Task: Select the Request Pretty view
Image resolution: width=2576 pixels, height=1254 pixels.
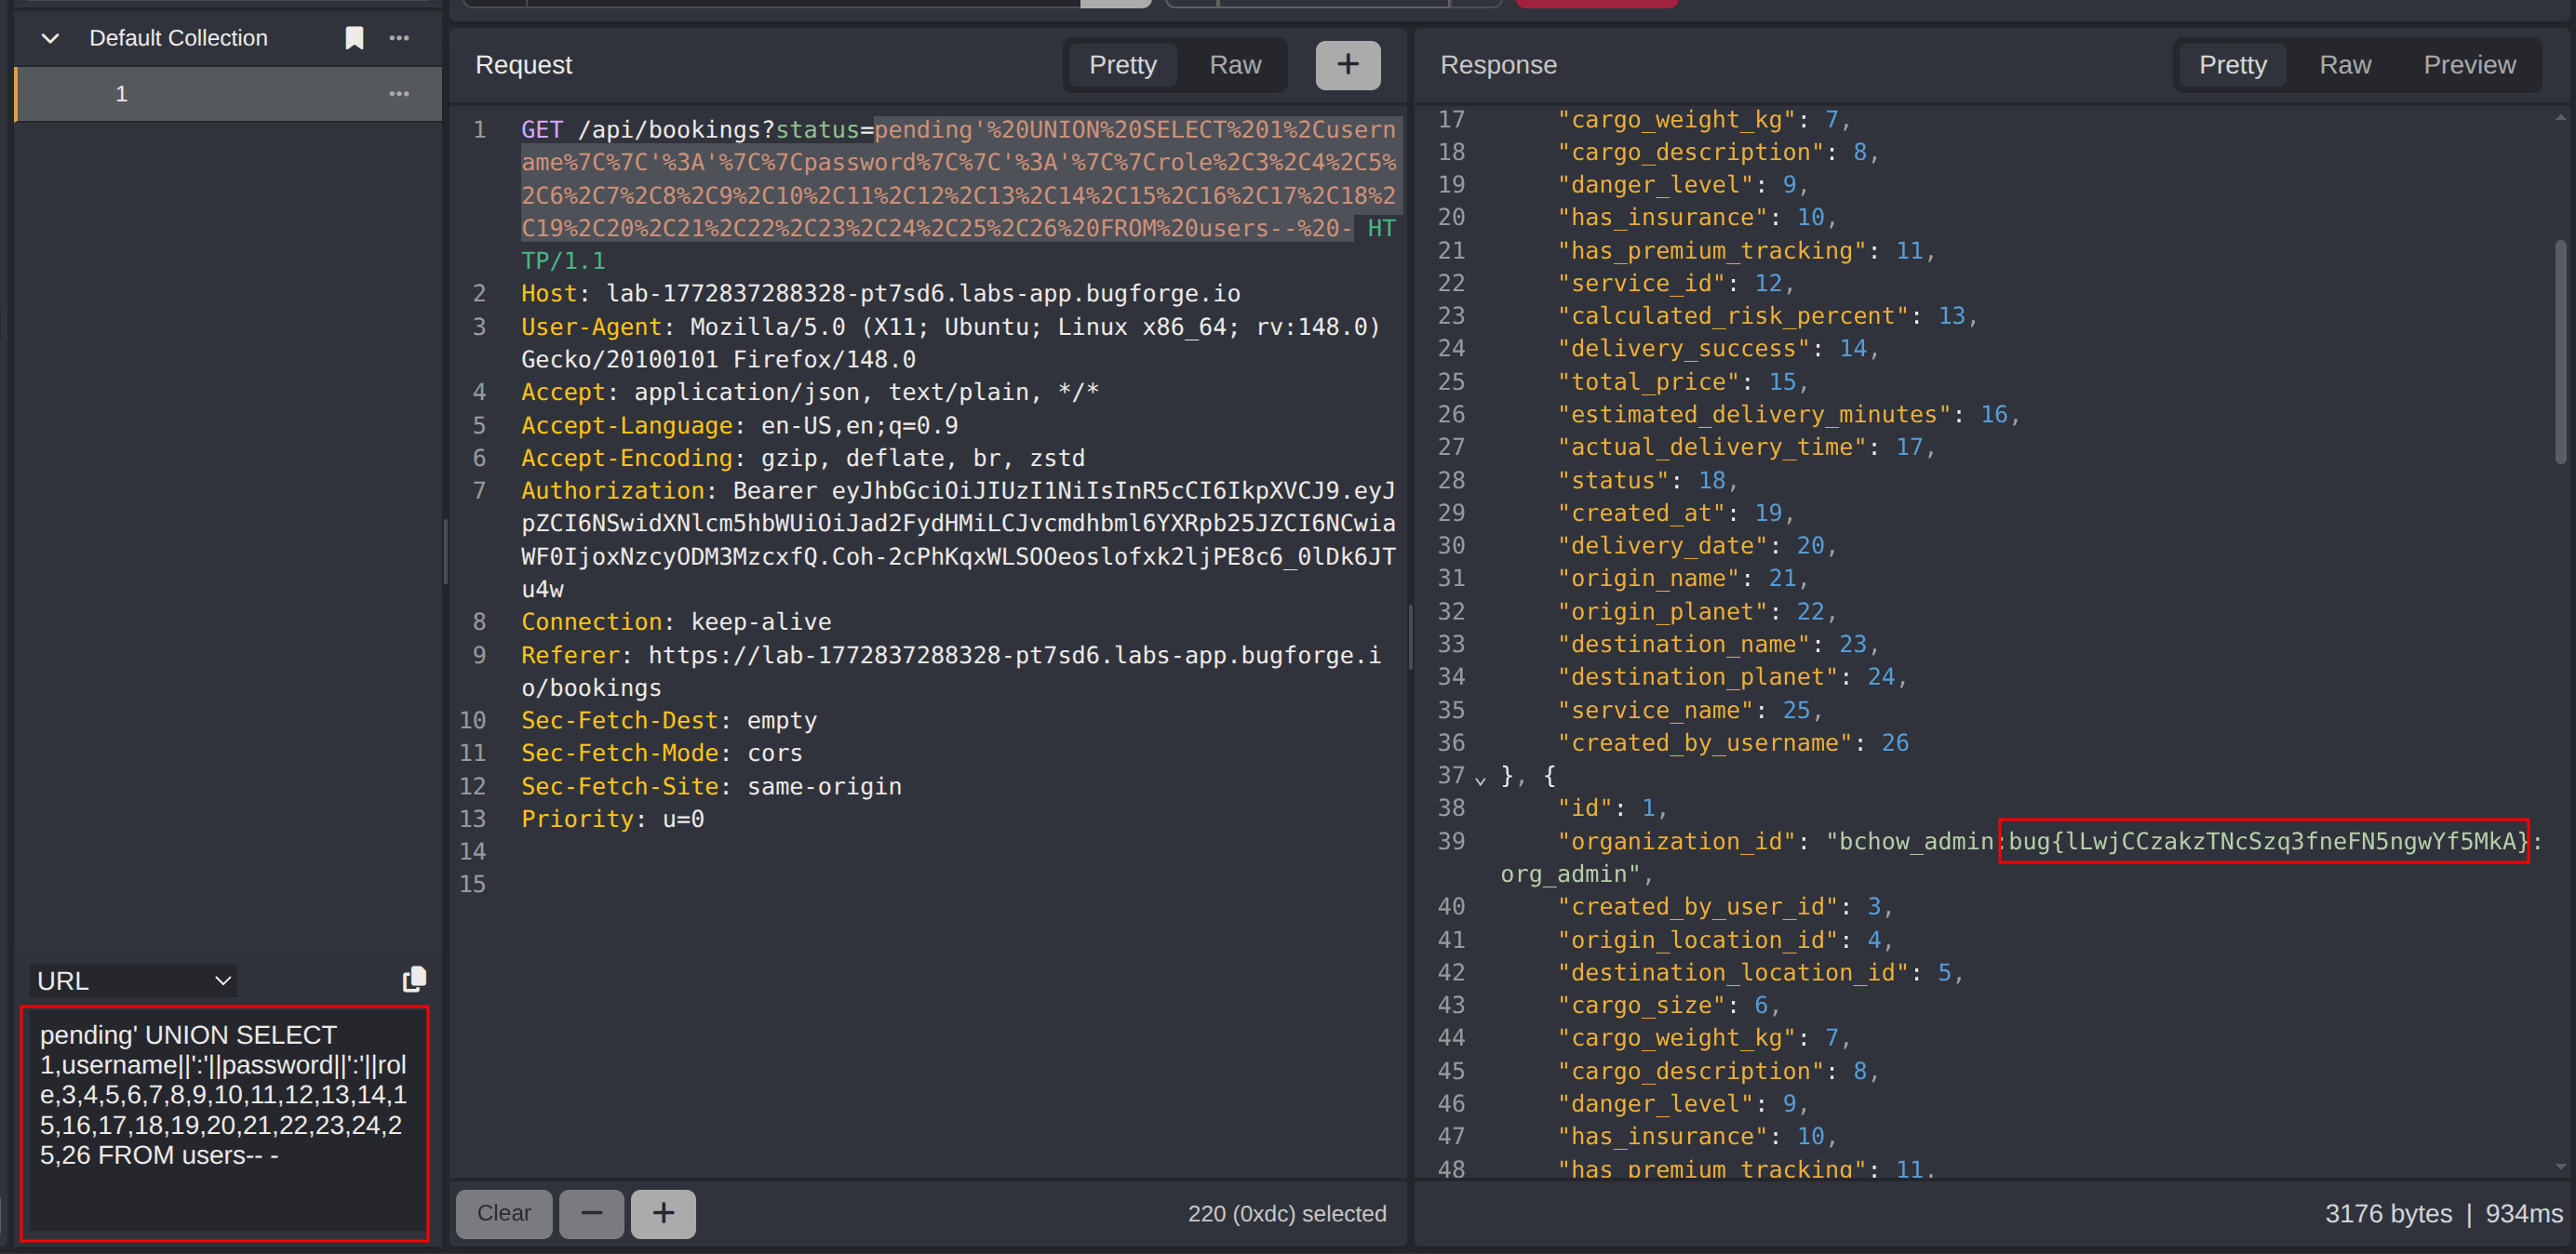Action: pyautogui.click(x=1122, y=65)
